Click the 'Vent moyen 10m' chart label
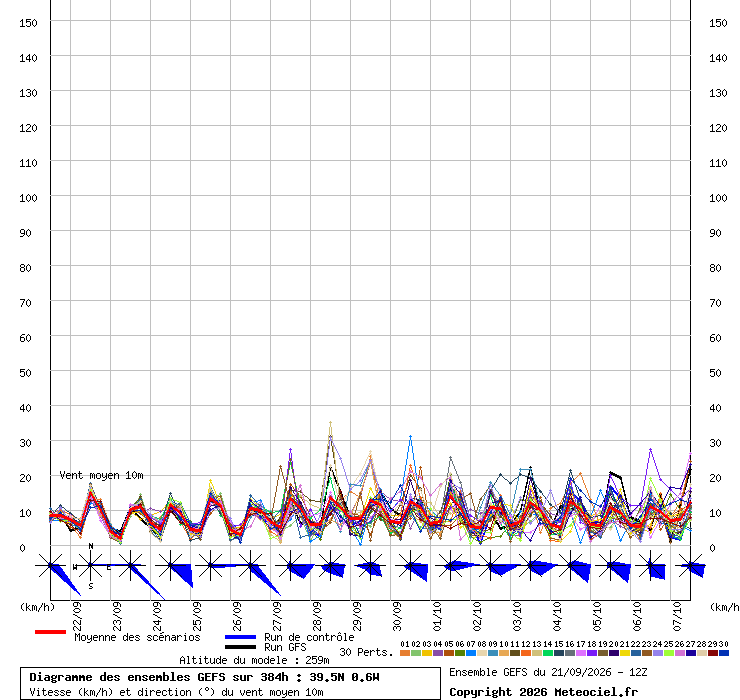The image size is (740, 700). pos(101,475)
